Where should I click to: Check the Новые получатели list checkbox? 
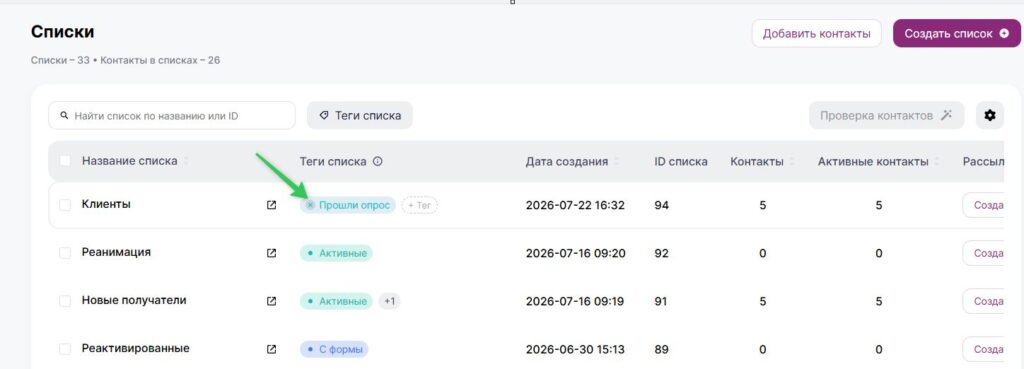(65, 301)
